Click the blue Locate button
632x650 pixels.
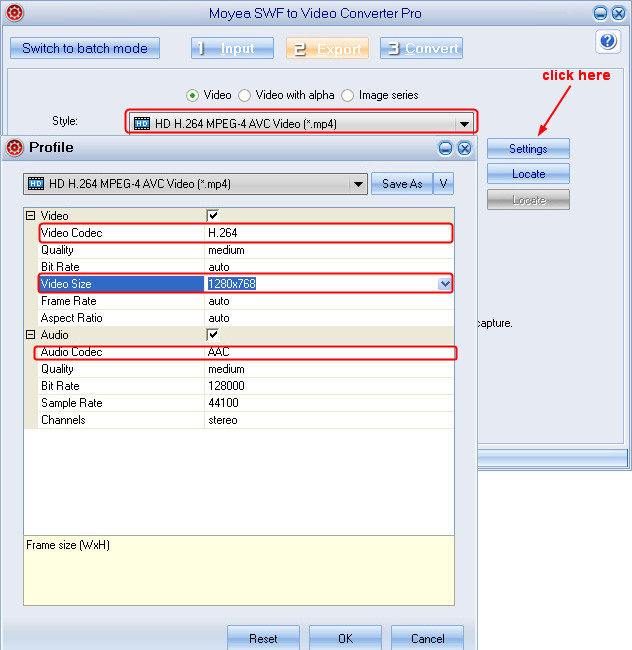click(528, 174)
